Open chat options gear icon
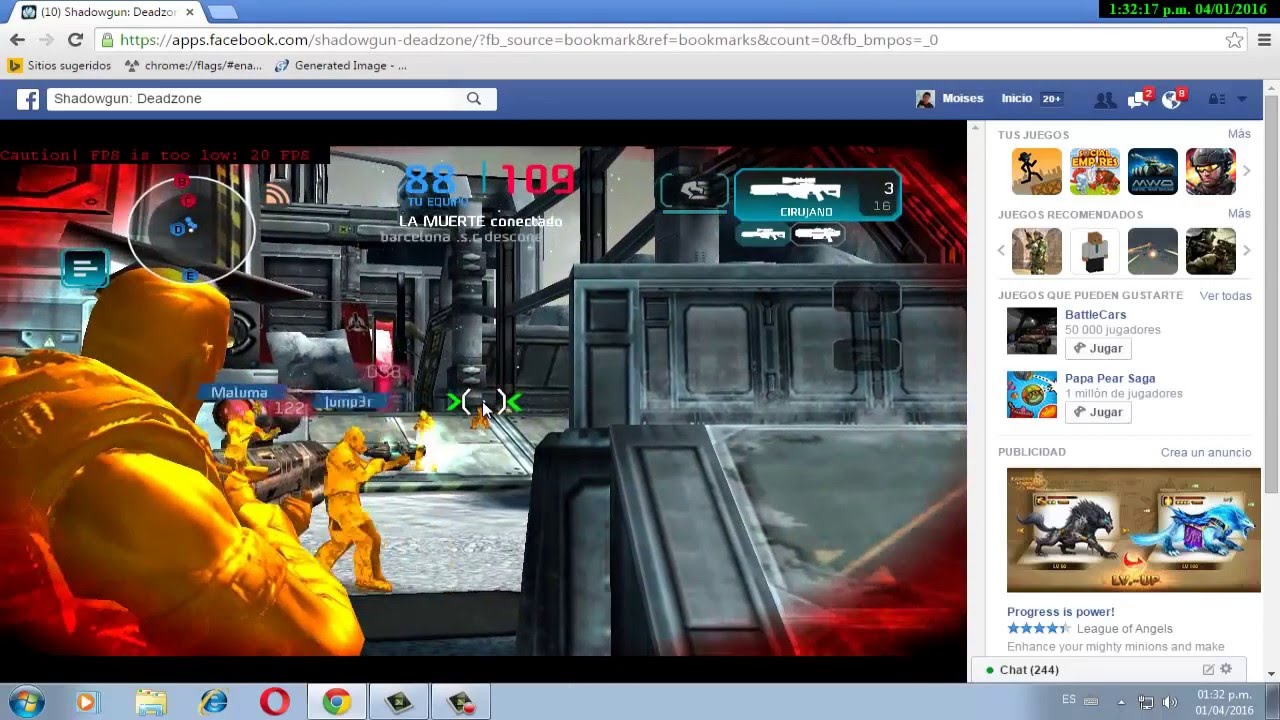The height and width of the screenshot is (720, 1280). coord(1226,670)
